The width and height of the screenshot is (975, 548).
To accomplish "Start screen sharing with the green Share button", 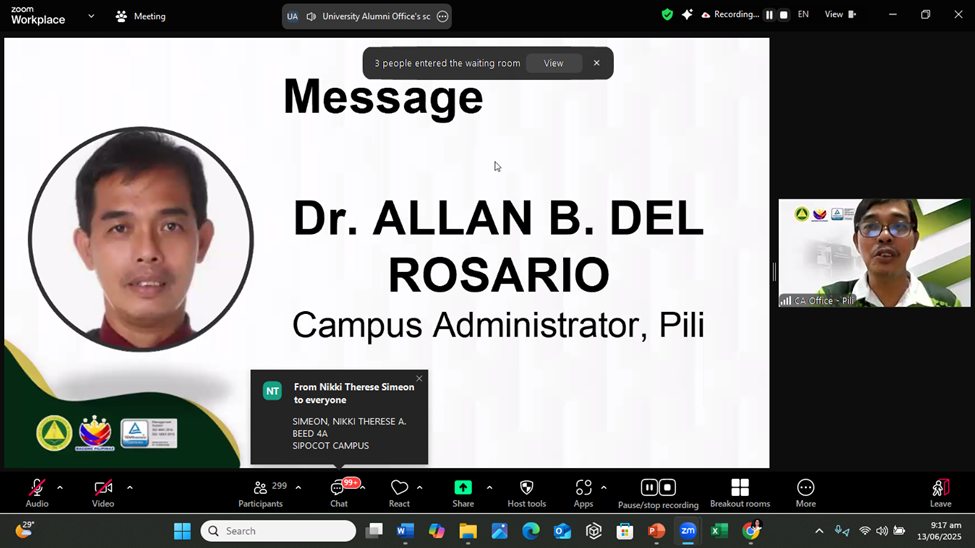I will (463, 487).
